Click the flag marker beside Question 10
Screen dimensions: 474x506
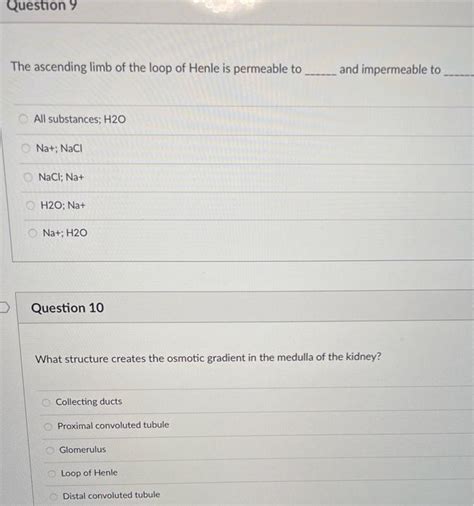4,307
